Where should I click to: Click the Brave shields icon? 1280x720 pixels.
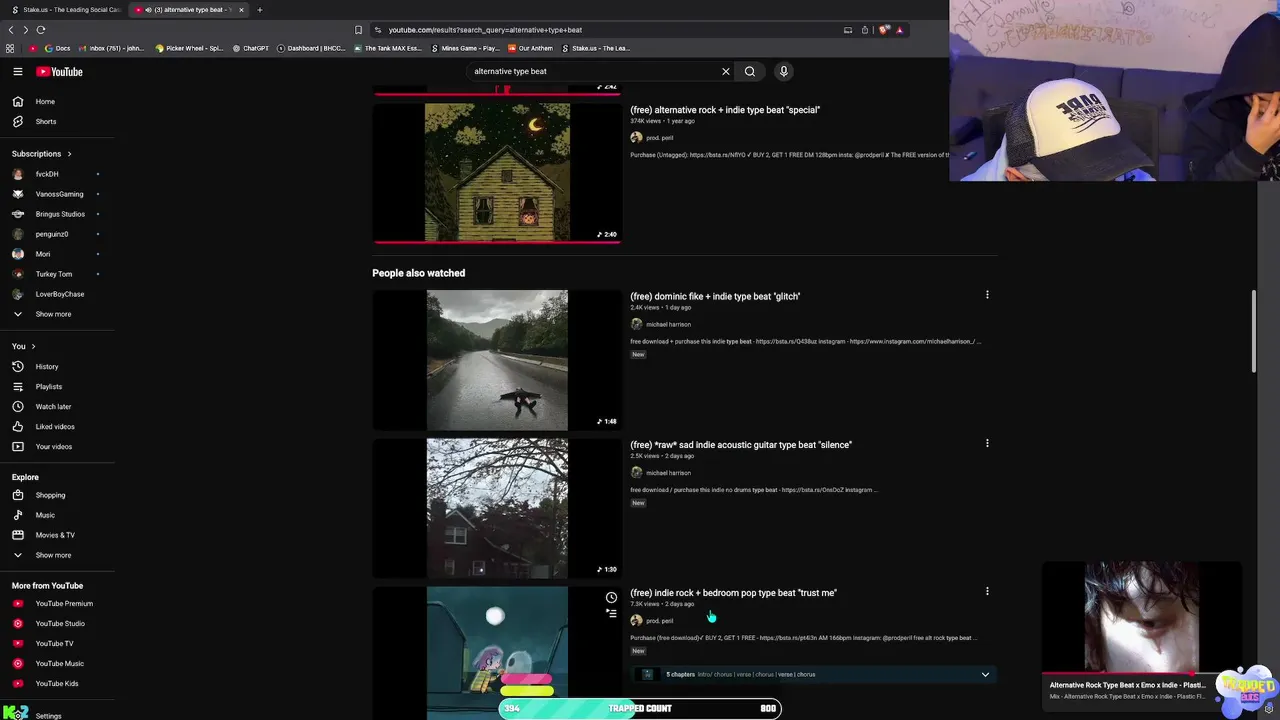coord(884,30)
